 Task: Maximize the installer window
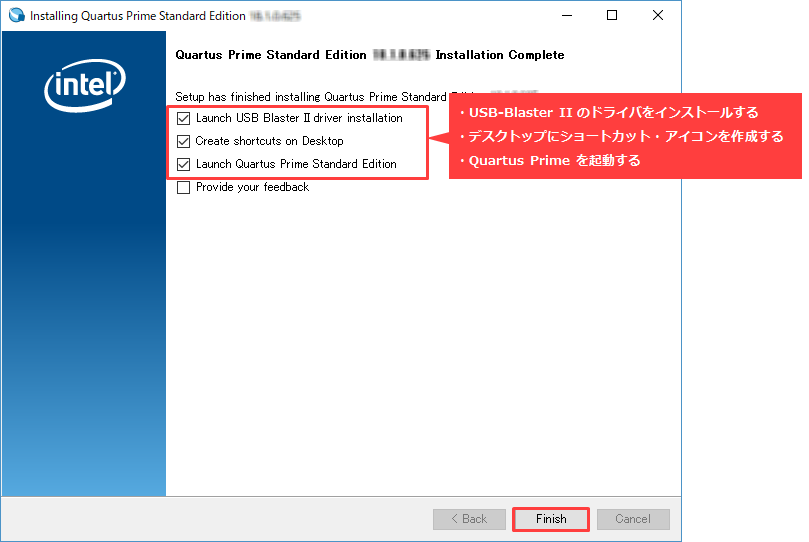click(x=612, y=15)
